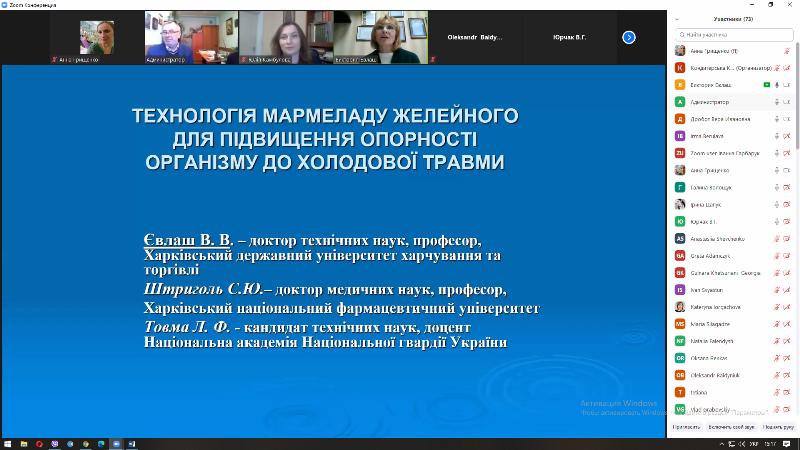Screen dimensions: 800x450
Task: Show hidden system tray icons chevron
Action: pyautogui.click(x=721, y=444)
